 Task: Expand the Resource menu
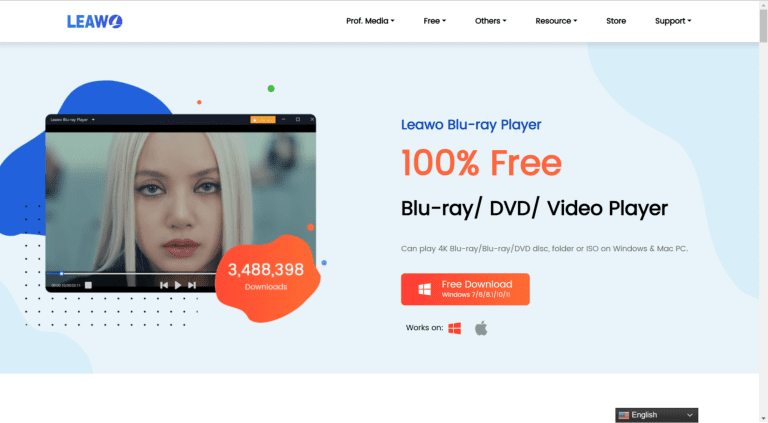click(556, 21)
